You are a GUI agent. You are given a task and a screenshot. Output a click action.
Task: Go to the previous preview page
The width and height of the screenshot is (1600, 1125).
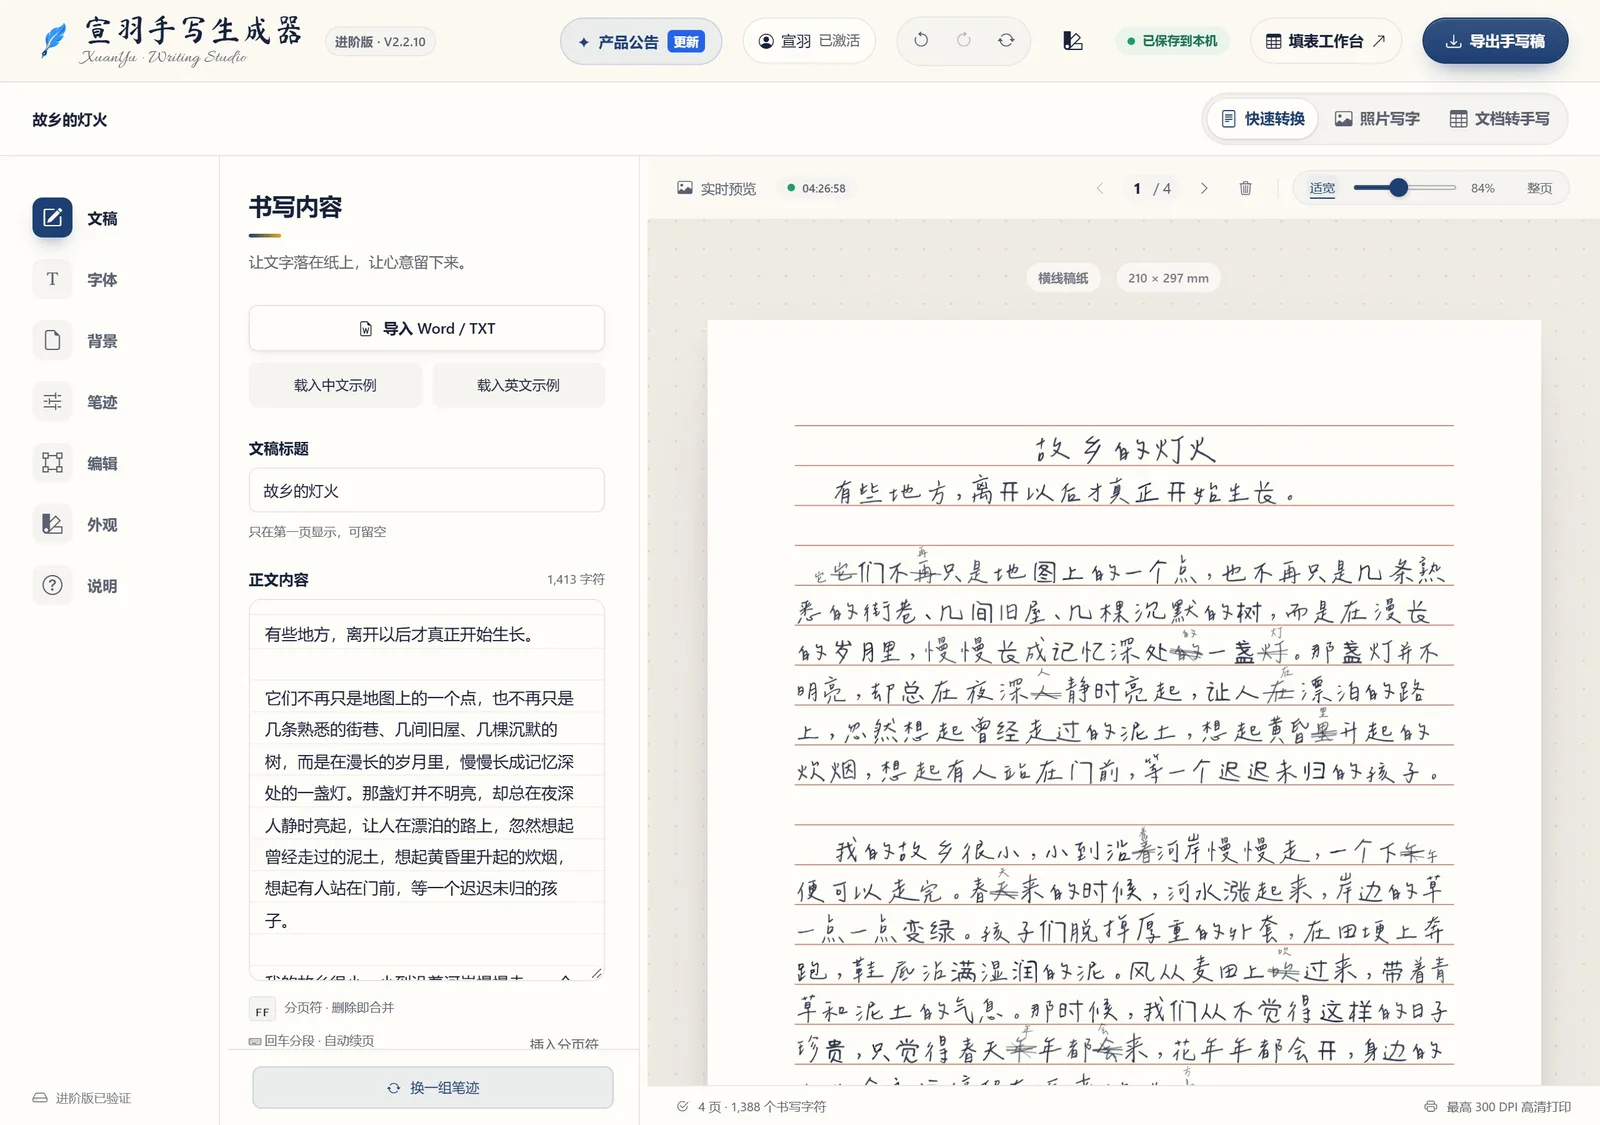point(1100,188)
